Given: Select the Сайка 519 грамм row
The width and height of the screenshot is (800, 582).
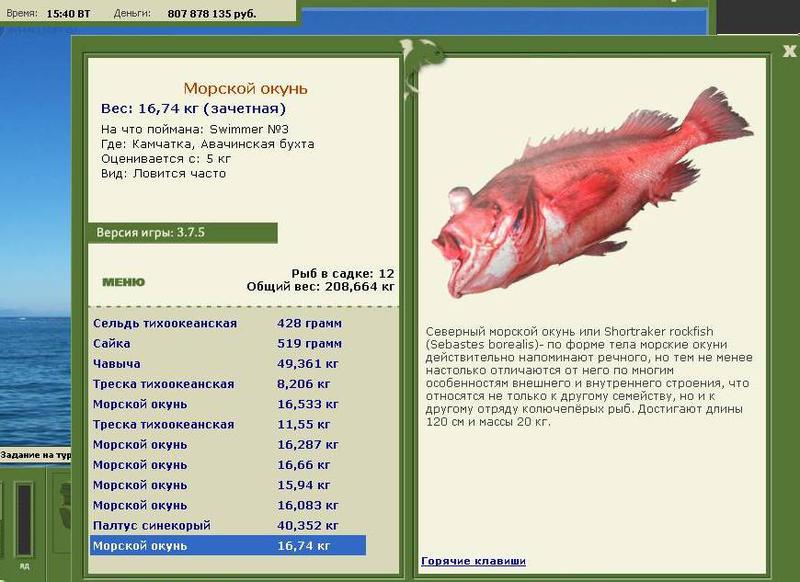Looking at the screenshot, I should (x=228, y=344).
